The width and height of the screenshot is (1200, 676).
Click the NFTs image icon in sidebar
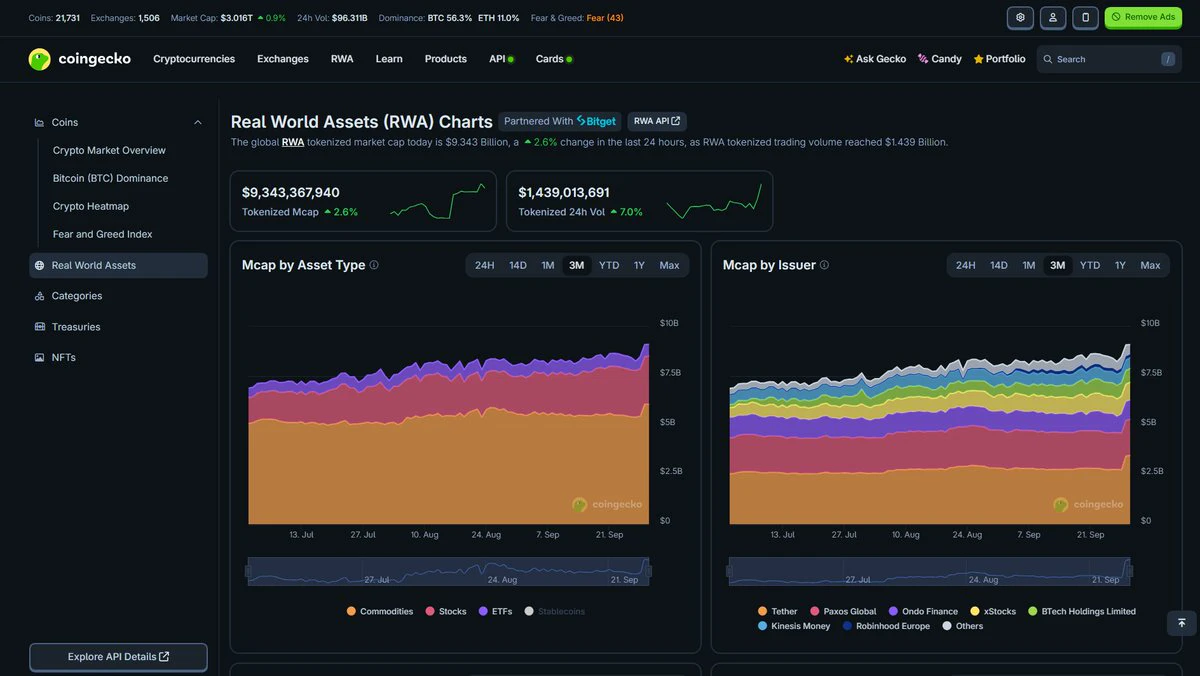(x=39, y=357)
